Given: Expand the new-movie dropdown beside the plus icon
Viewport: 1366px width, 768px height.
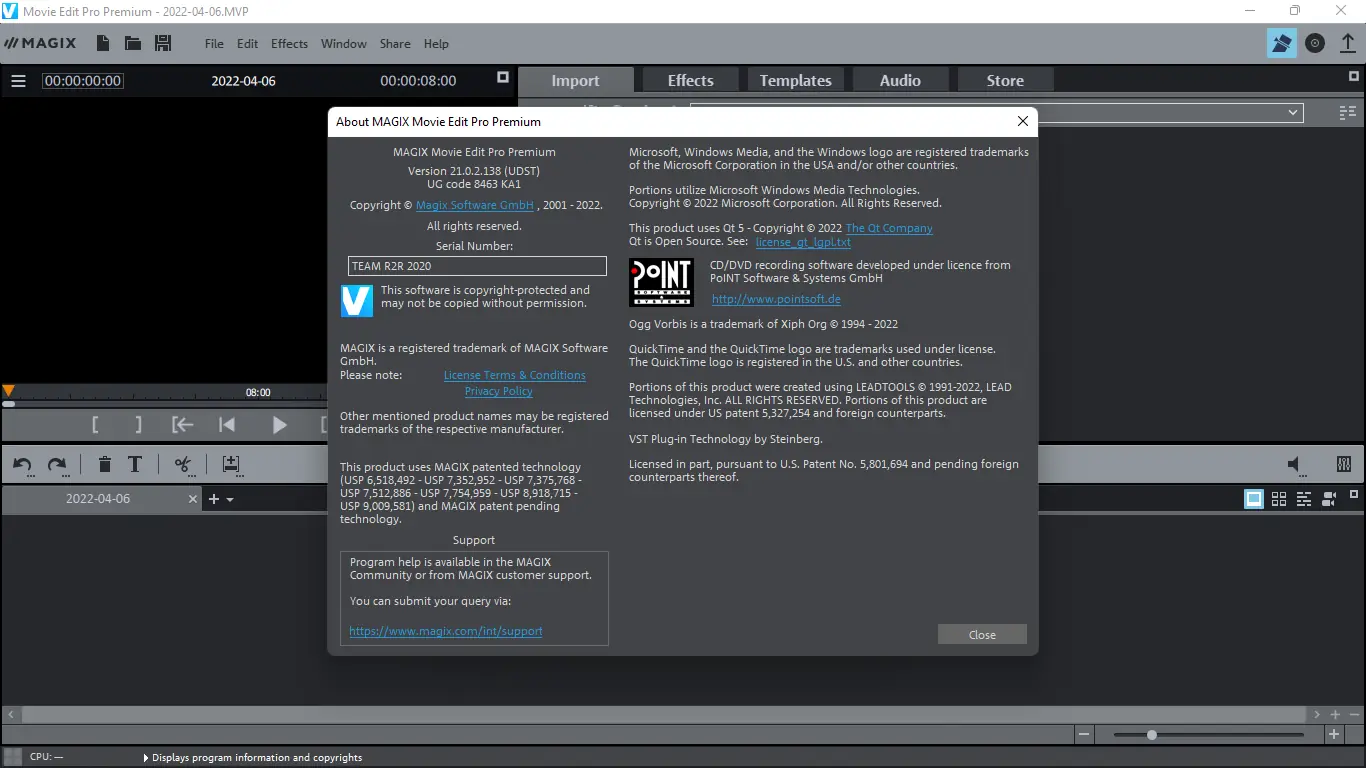Looking at the screenshot, I should click(228, 499).
